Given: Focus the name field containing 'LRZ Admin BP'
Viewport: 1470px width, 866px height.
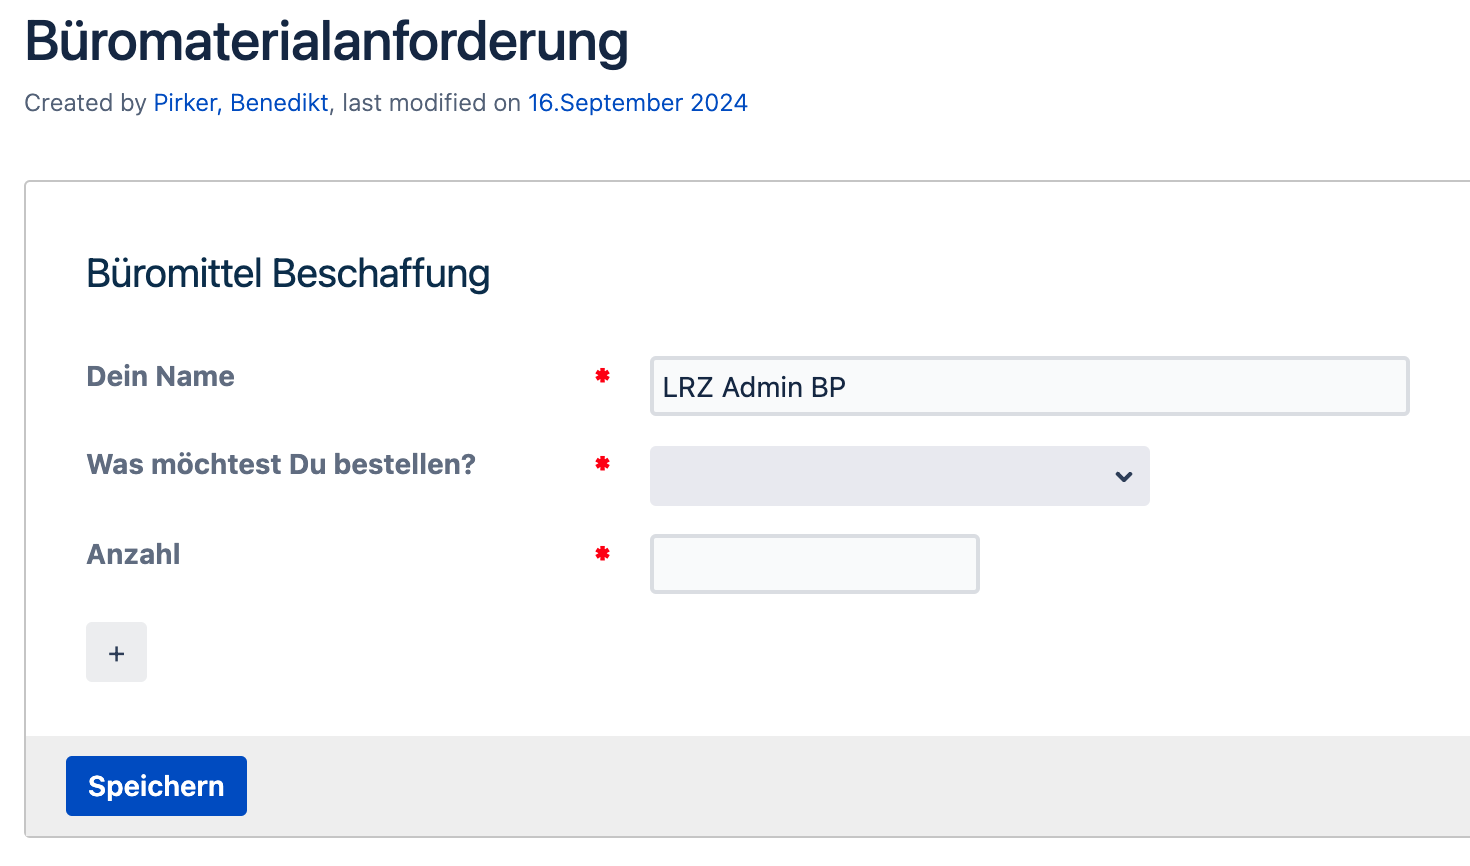Looking at the screenshot, I should [x=1028, y=387].
